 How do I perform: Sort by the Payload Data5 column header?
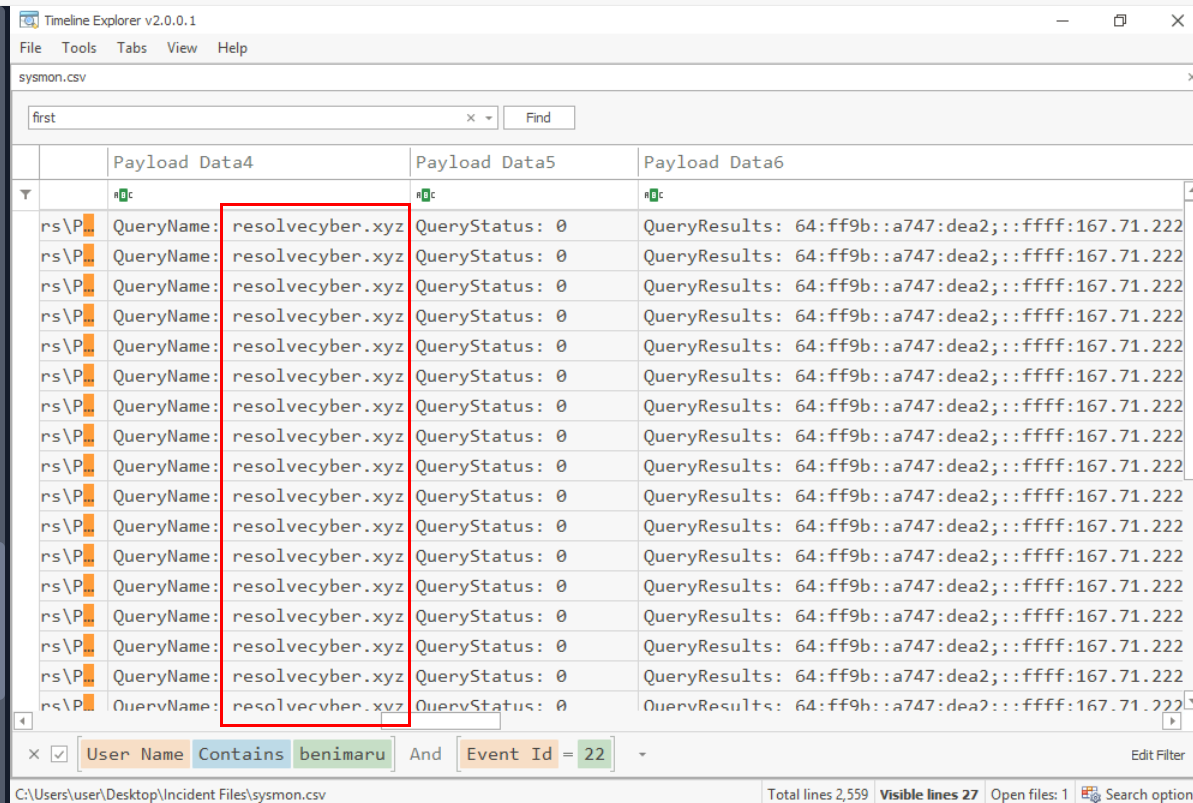pyautogui.click(x=523, y=162)
